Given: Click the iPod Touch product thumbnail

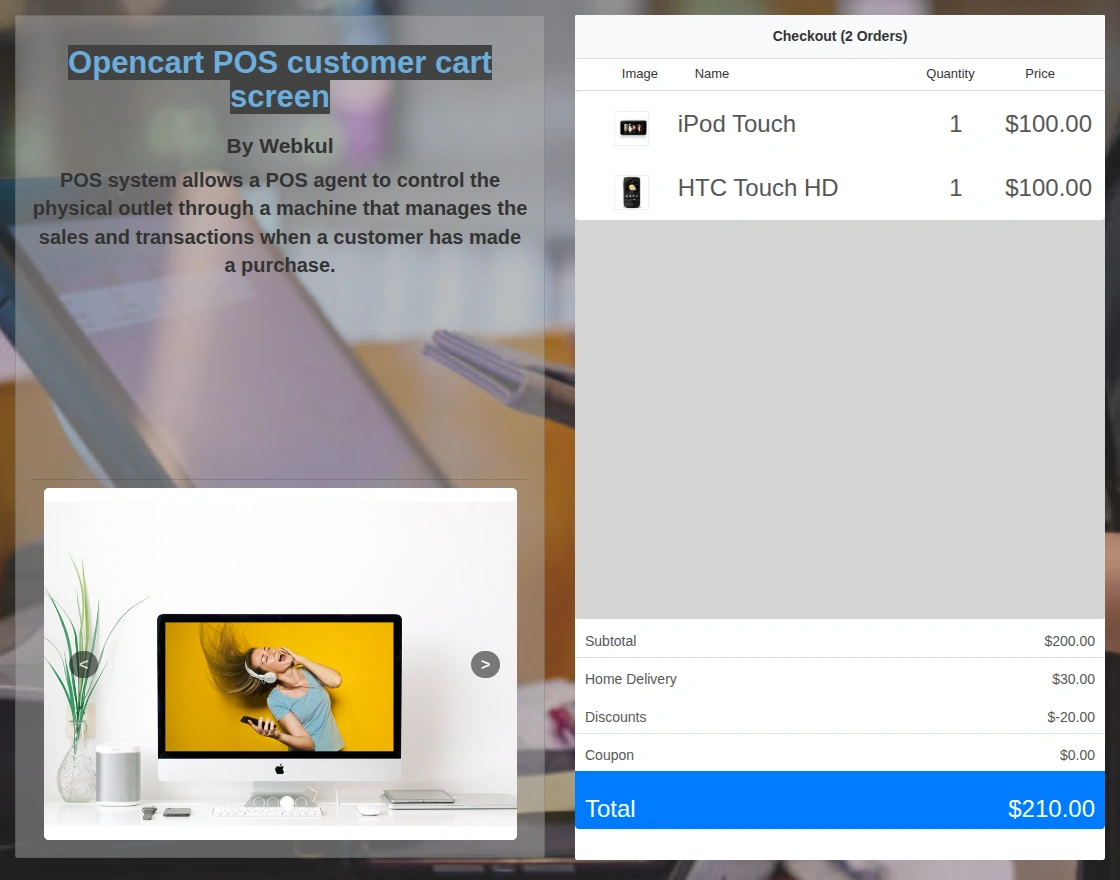Looking at the screenshot, I should (x=631, y=128).
